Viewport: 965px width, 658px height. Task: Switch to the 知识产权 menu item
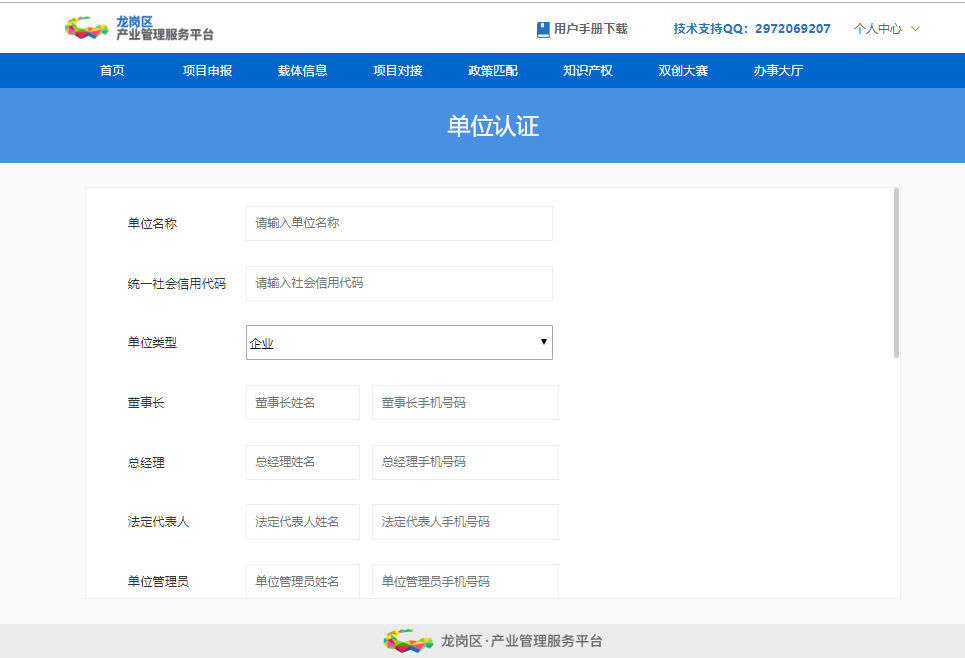click(x=588, y=71)
